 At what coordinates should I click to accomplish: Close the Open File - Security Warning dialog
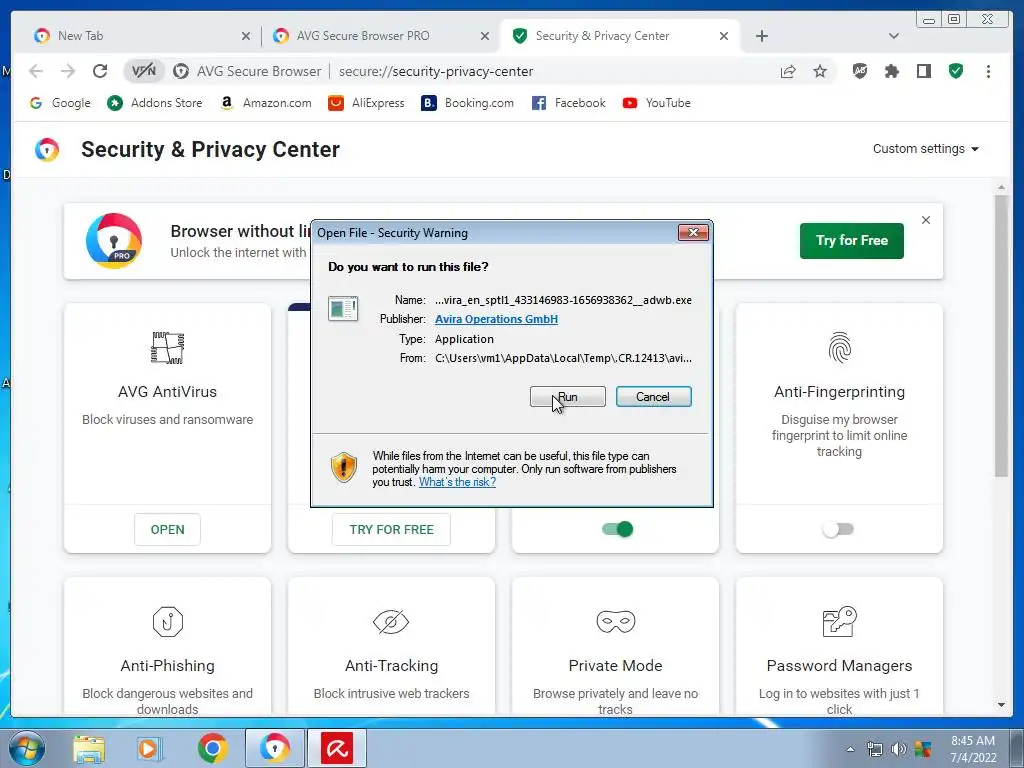click(x=693, y=232)
